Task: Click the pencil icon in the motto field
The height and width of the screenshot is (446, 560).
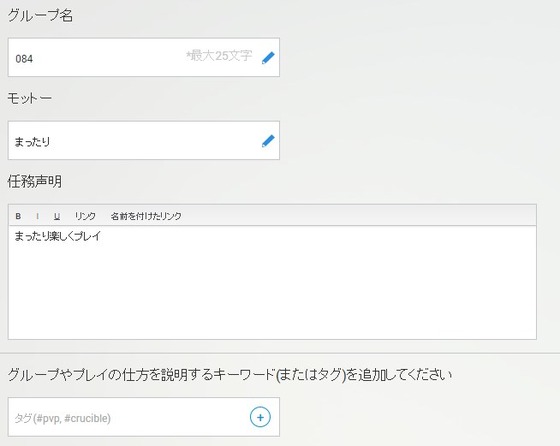Action: [268, 141]
